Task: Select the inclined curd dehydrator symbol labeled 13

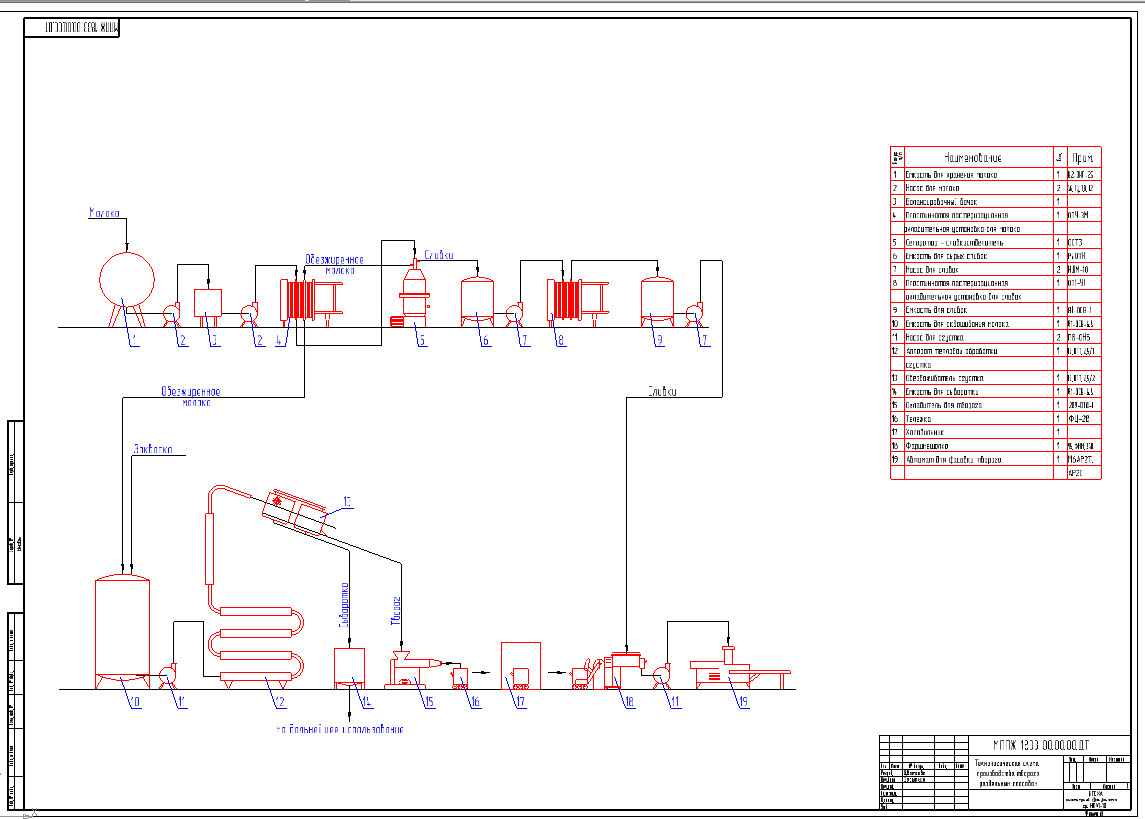Action: tap(295, 512)
